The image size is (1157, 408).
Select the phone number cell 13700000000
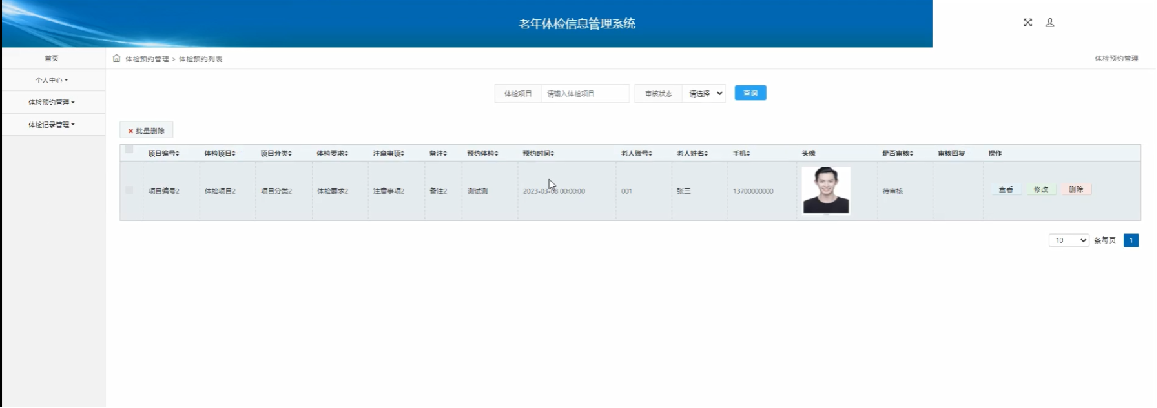click(753, 191)
